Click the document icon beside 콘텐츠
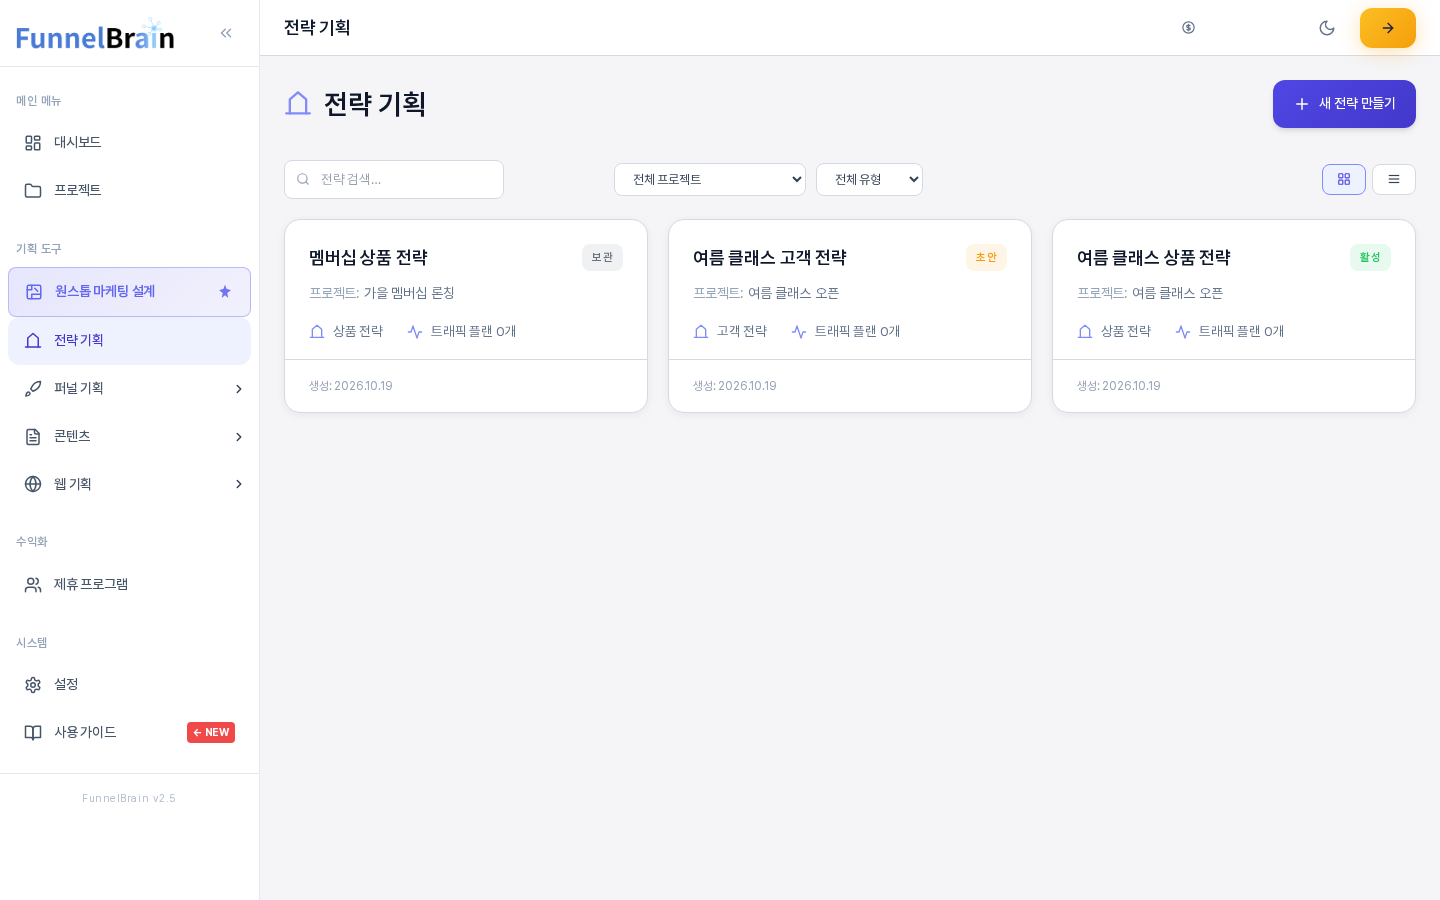Screen dimensions: 1440x900 [33, 437]
